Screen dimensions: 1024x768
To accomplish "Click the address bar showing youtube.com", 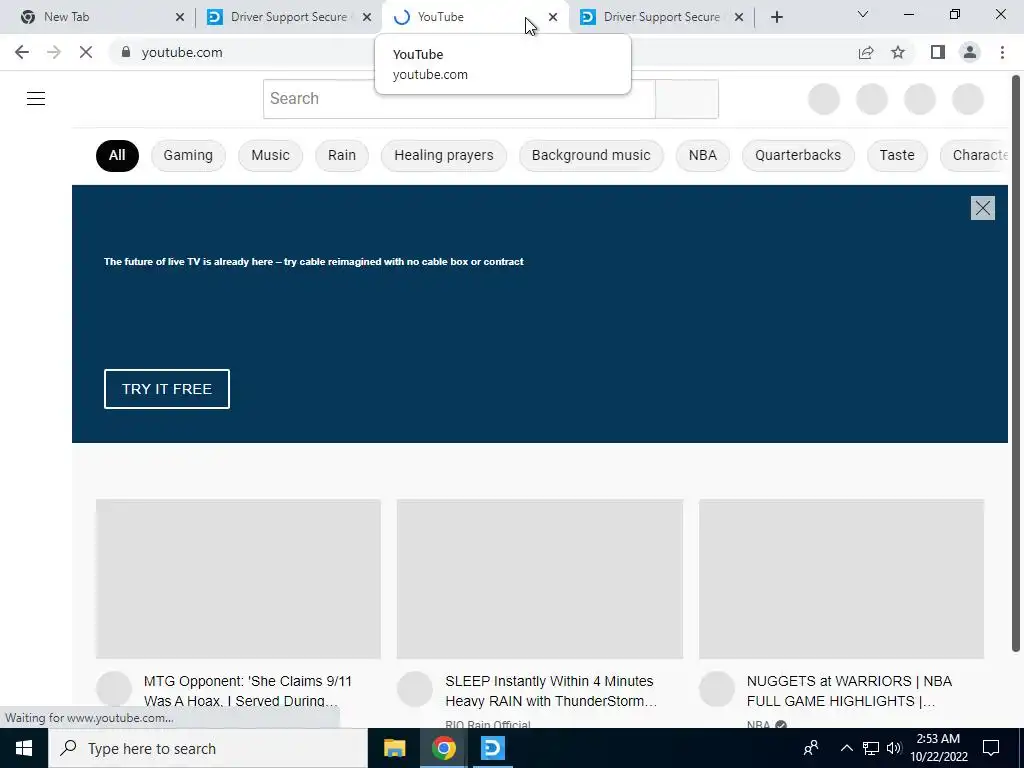I will coord(483,52).
